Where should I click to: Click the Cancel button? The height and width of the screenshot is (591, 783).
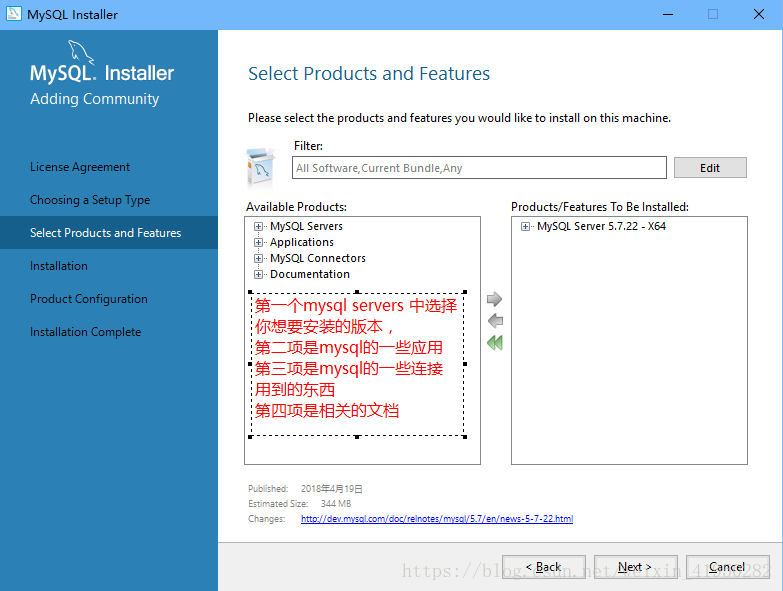(728, 567)
